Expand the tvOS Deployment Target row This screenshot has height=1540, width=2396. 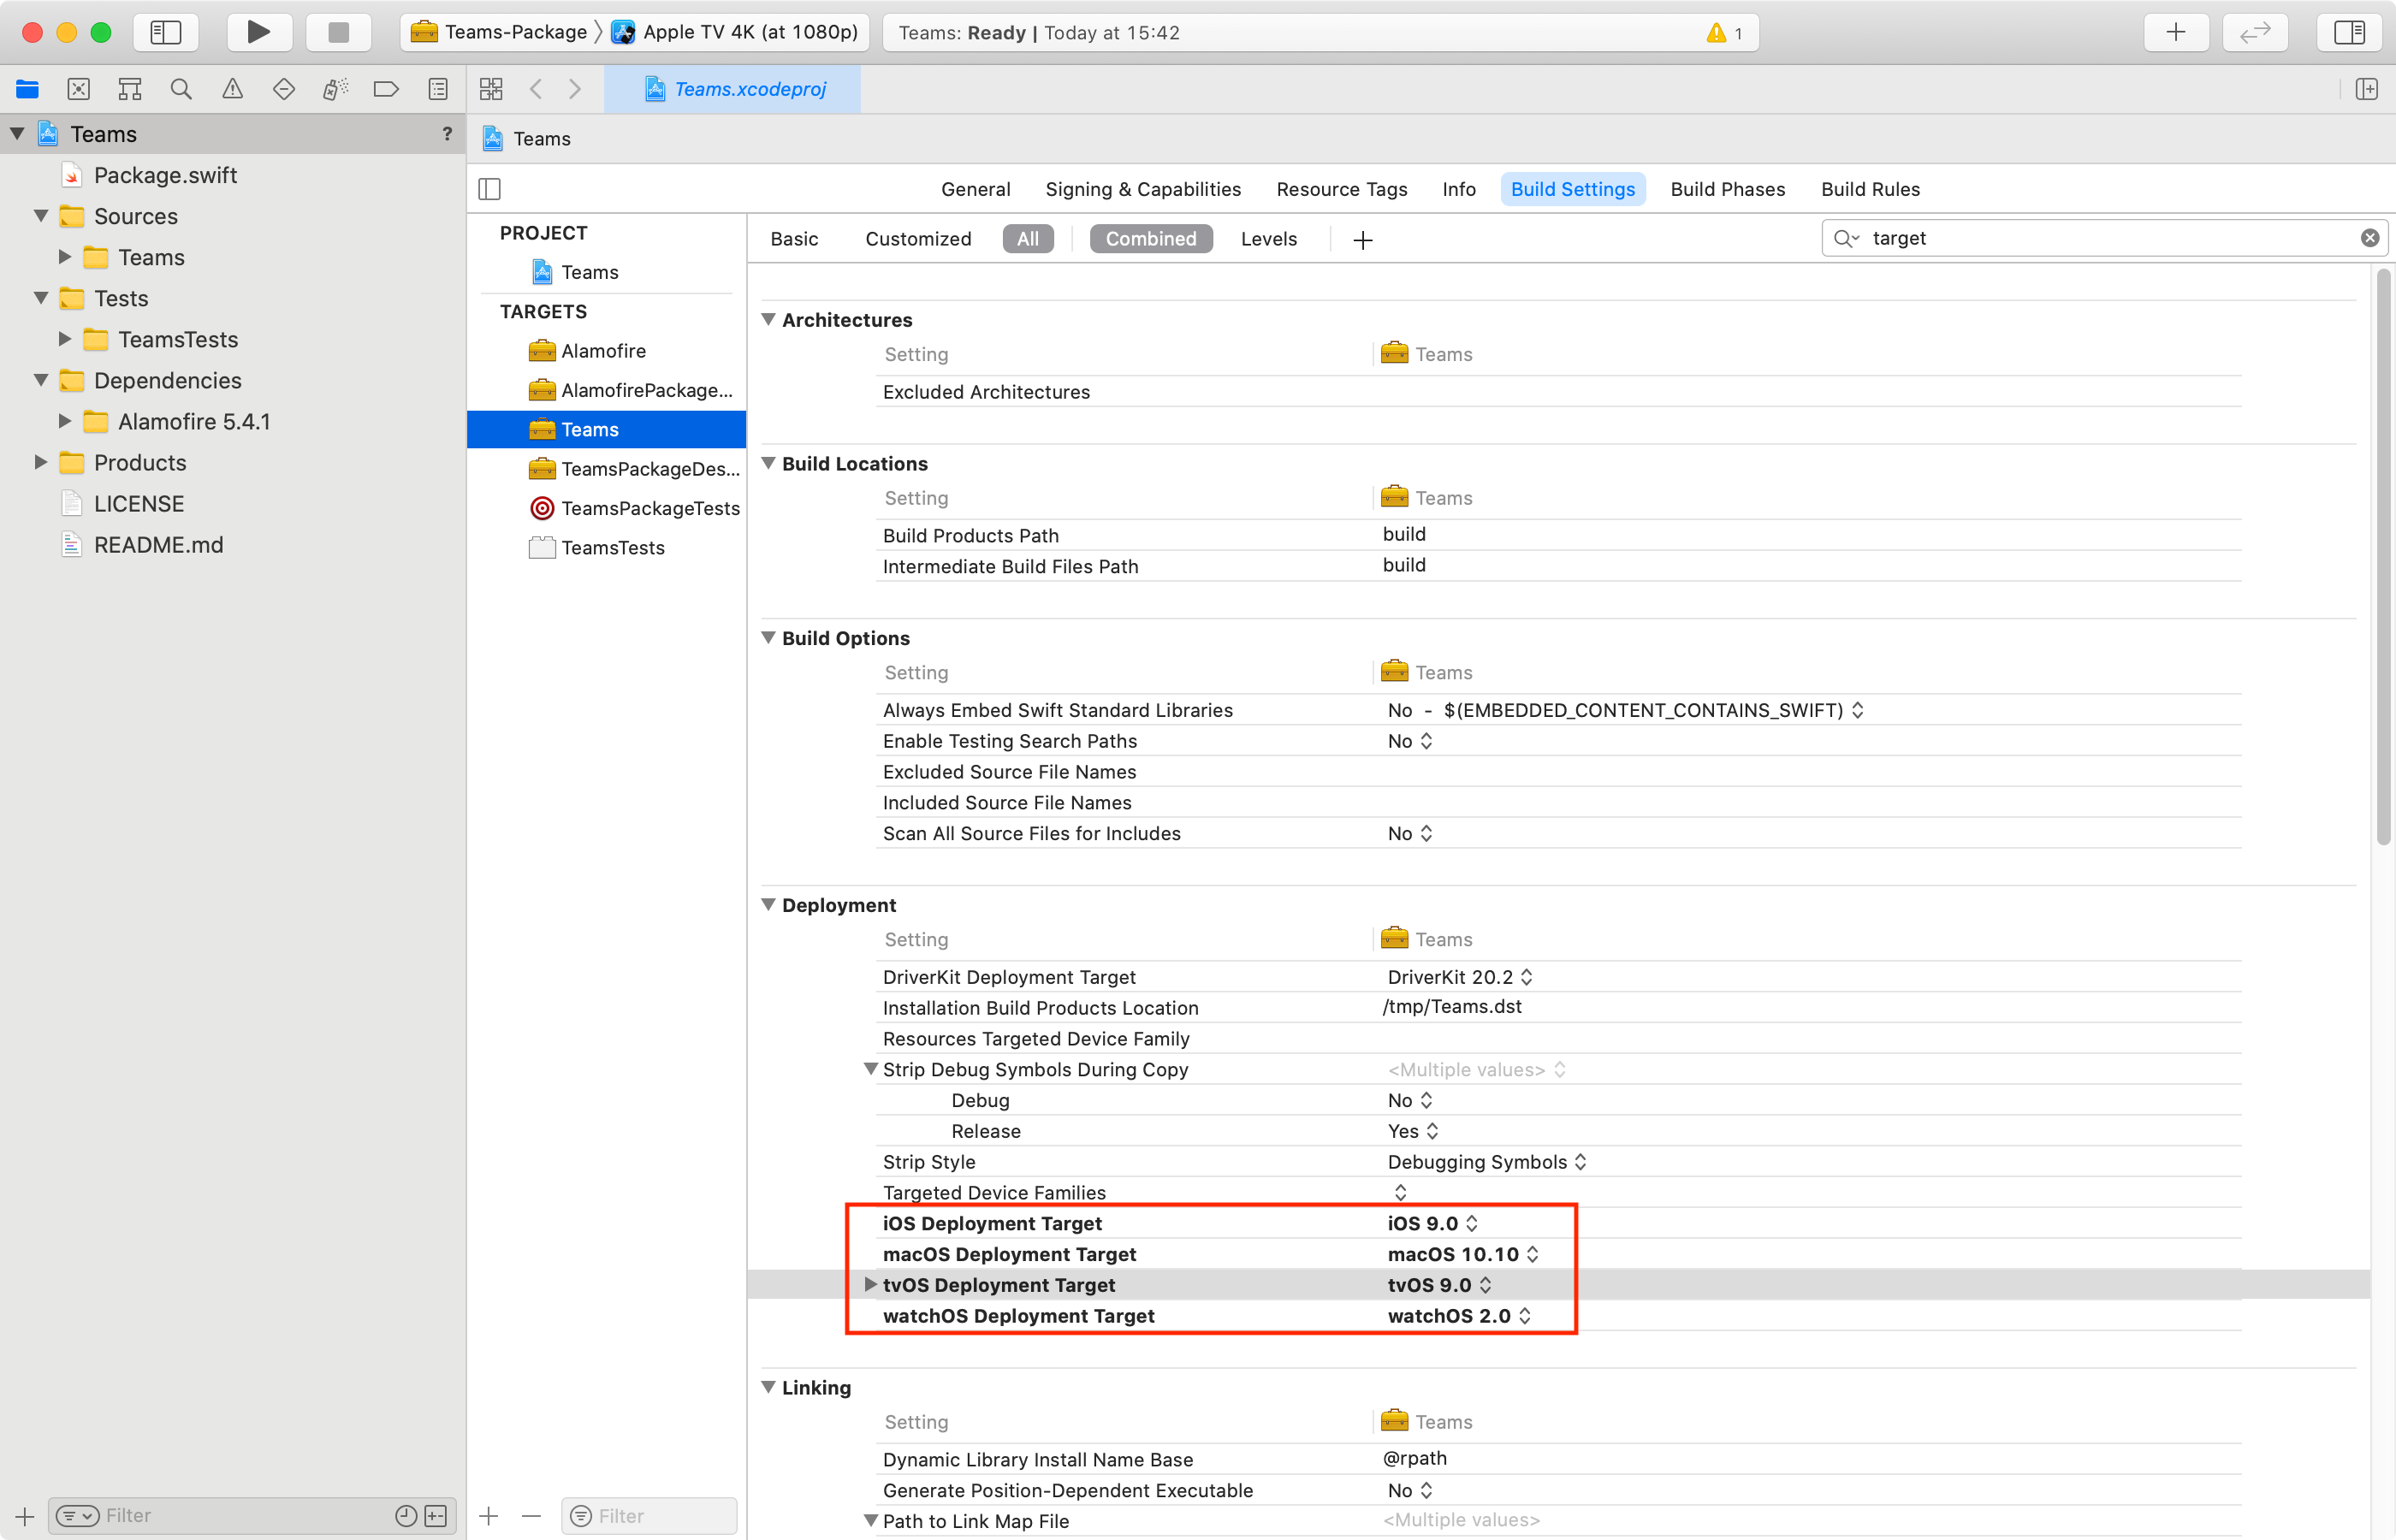[870, 1284]
